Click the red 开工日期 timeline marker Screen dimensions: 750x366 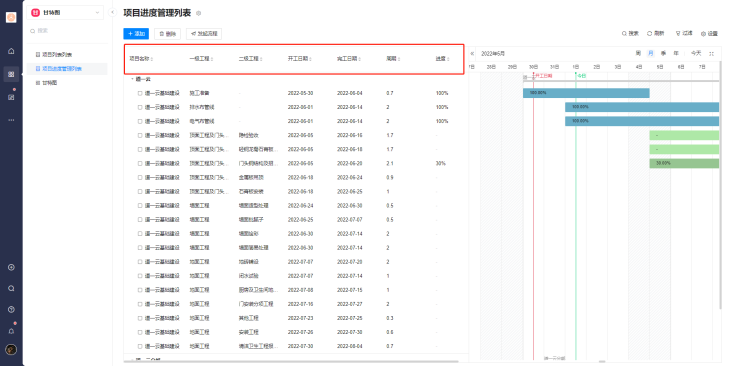pyautogui.click(x=542, y=76)
